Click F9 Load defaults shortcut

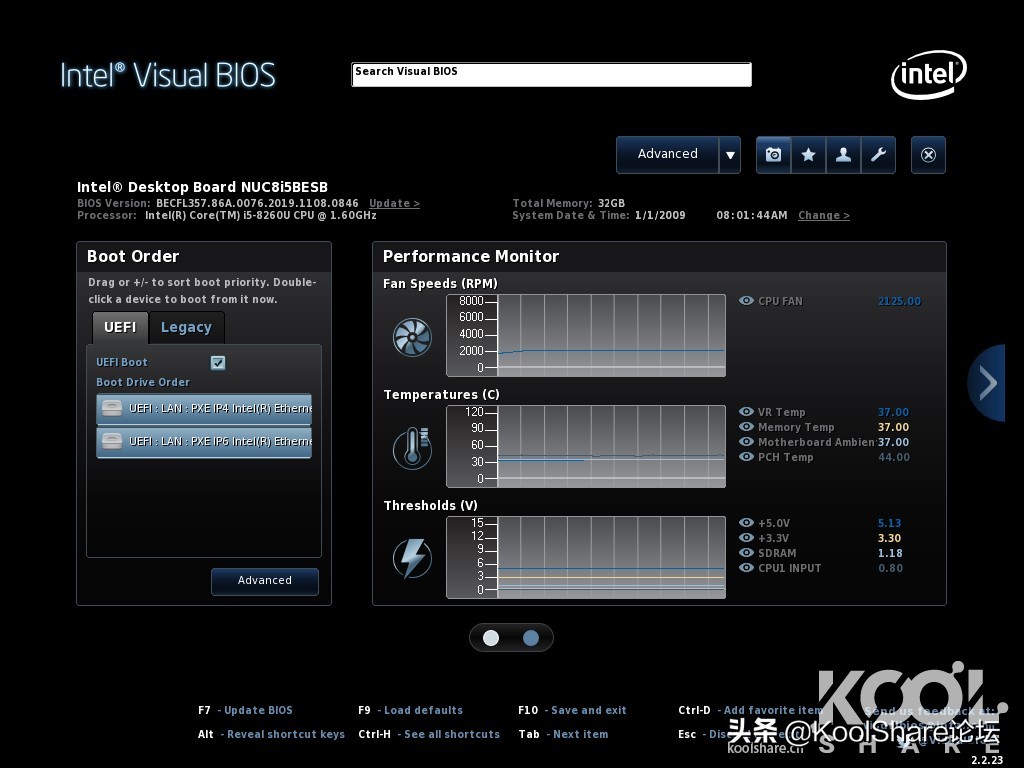[410, 711]
